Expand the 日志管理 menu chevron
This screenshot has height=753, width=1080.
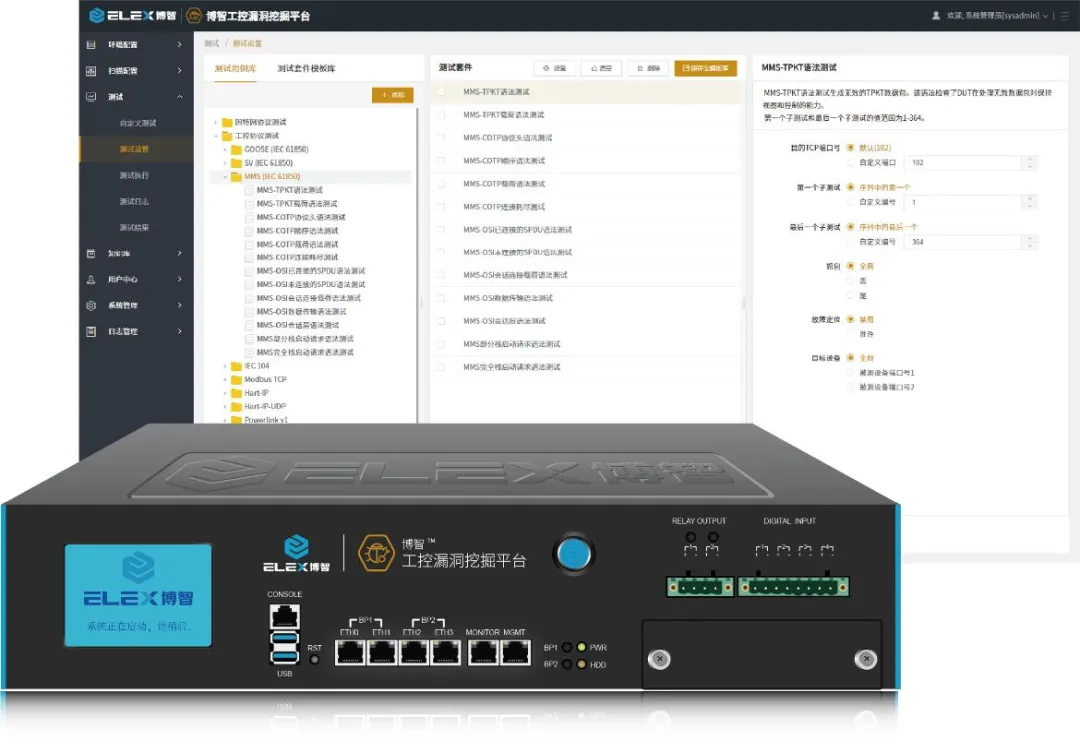180,331
